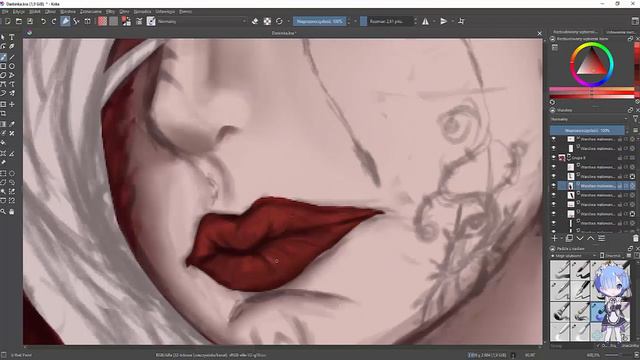Image resolution: width=640 pixels, height=360 pixels.
Task: Lock the highlighted selected paint layer
Action: (620, 186)
